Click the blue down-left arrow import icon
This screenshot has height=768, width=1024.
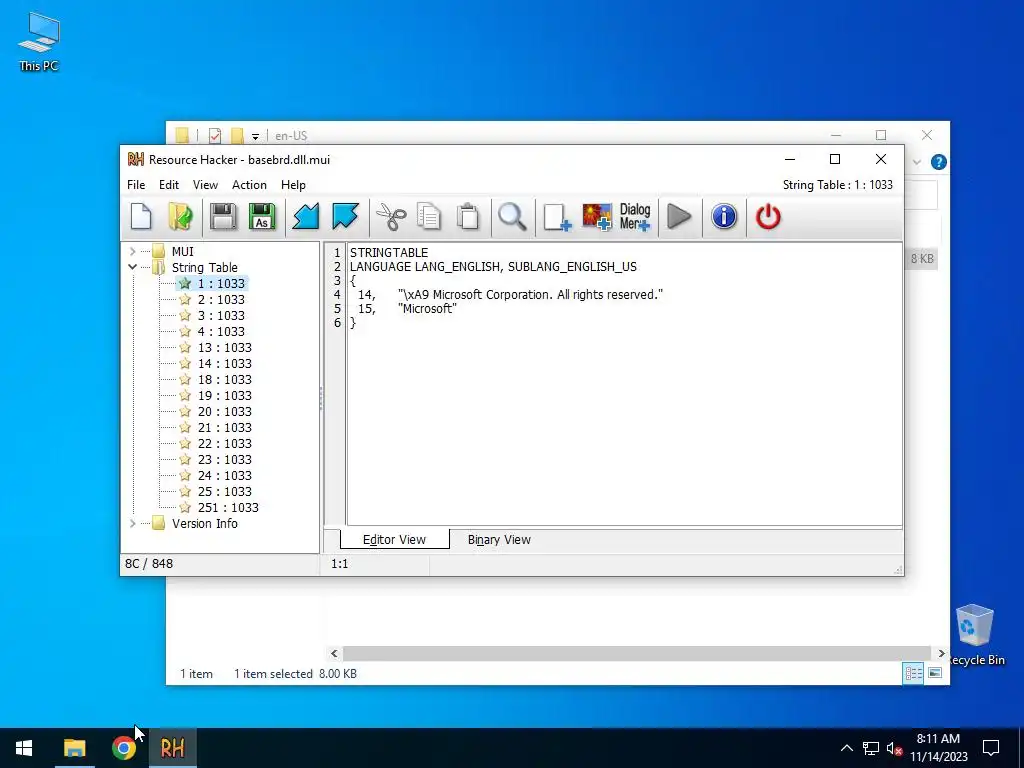(x=306, y=217)
